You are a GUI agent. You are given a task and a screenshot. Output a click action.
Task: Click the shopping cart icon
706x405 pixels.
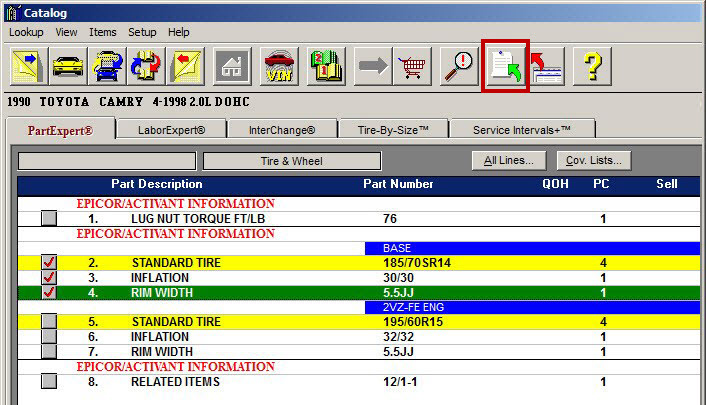[x=412, y=67]
